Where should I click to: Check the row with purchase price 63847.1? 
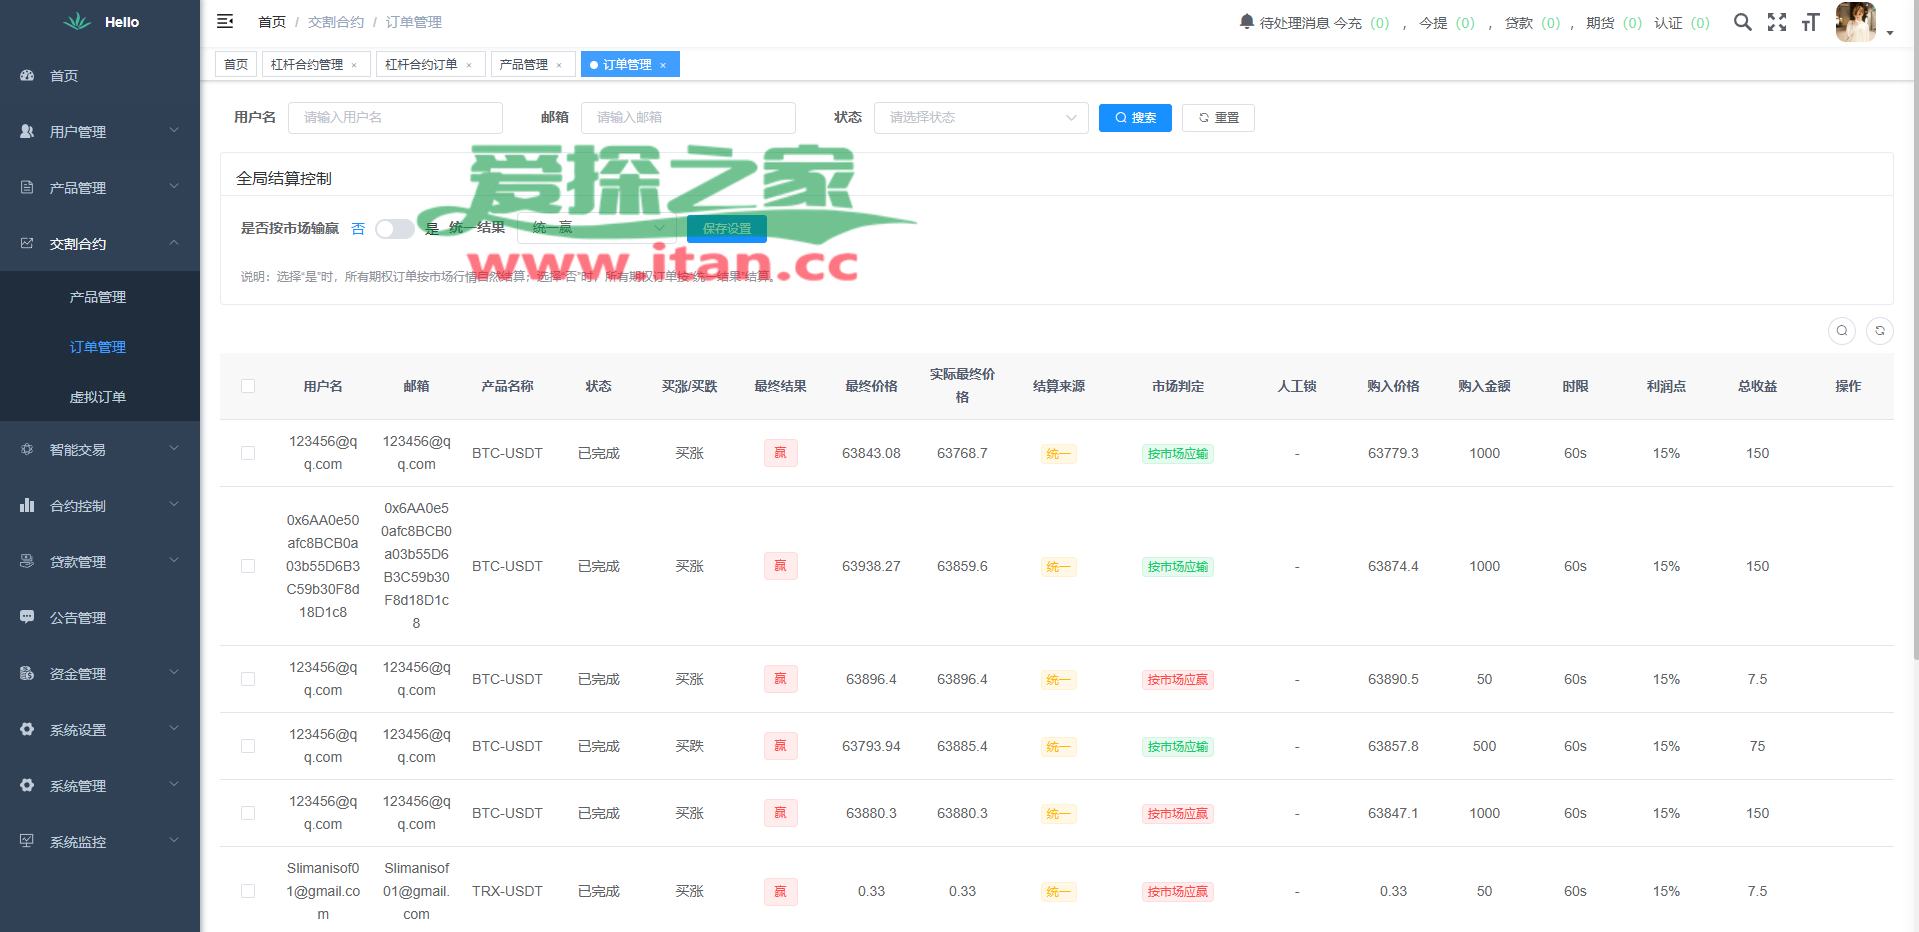coord(248,813)
